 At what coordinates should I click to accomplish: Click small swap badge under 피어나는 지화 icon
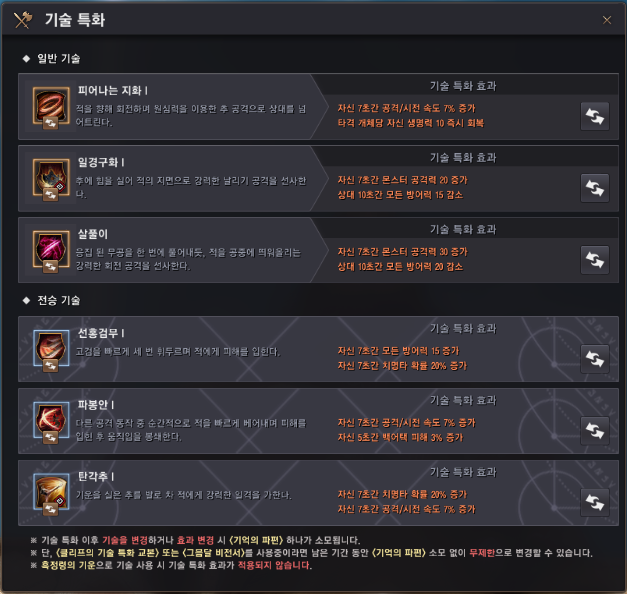click(50, 123)
